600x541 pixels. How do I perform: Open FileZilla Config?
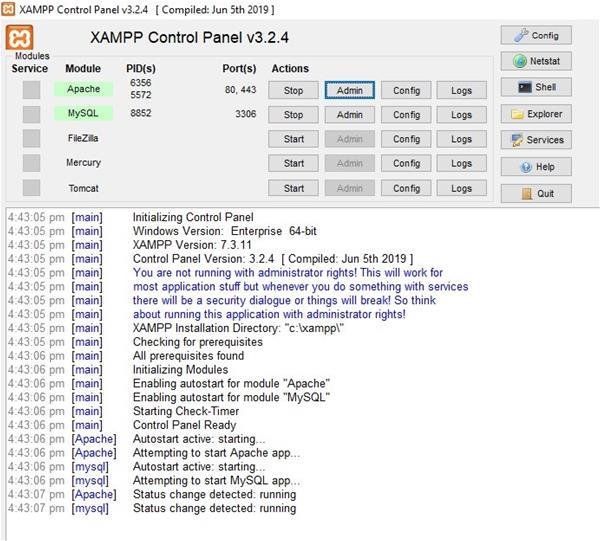[406, 139]
